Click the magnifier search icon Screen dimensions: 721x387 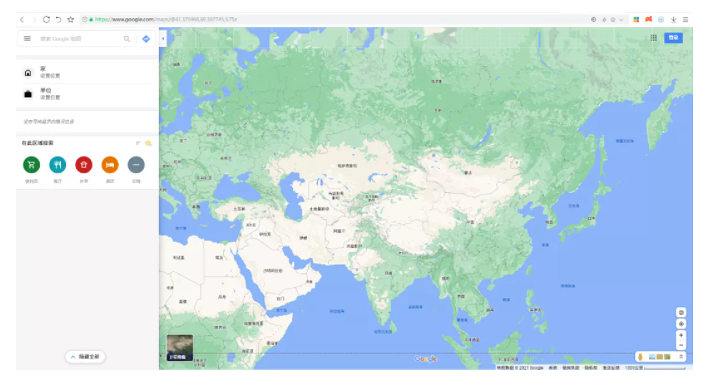[127, 39]
